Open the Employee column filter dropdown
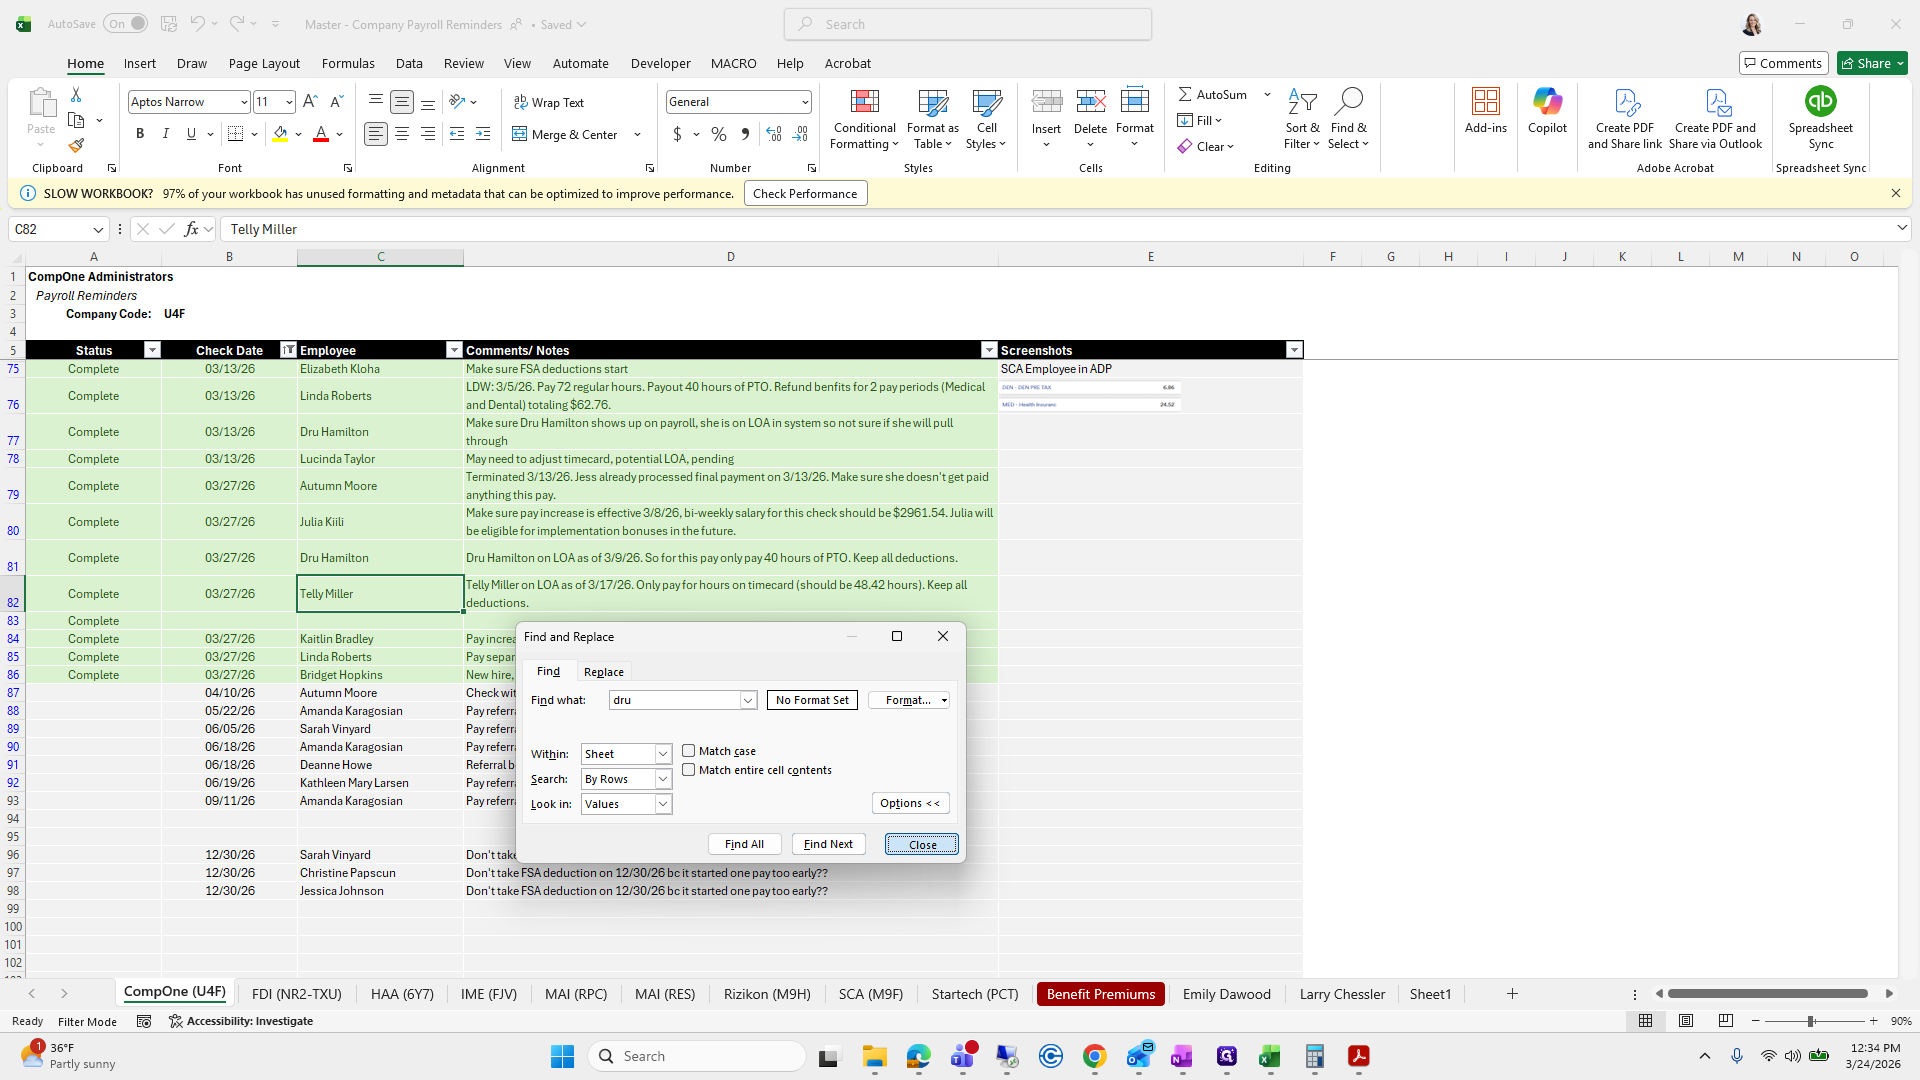This screenshot has height=1080, width=1920. tap(454, 350)
